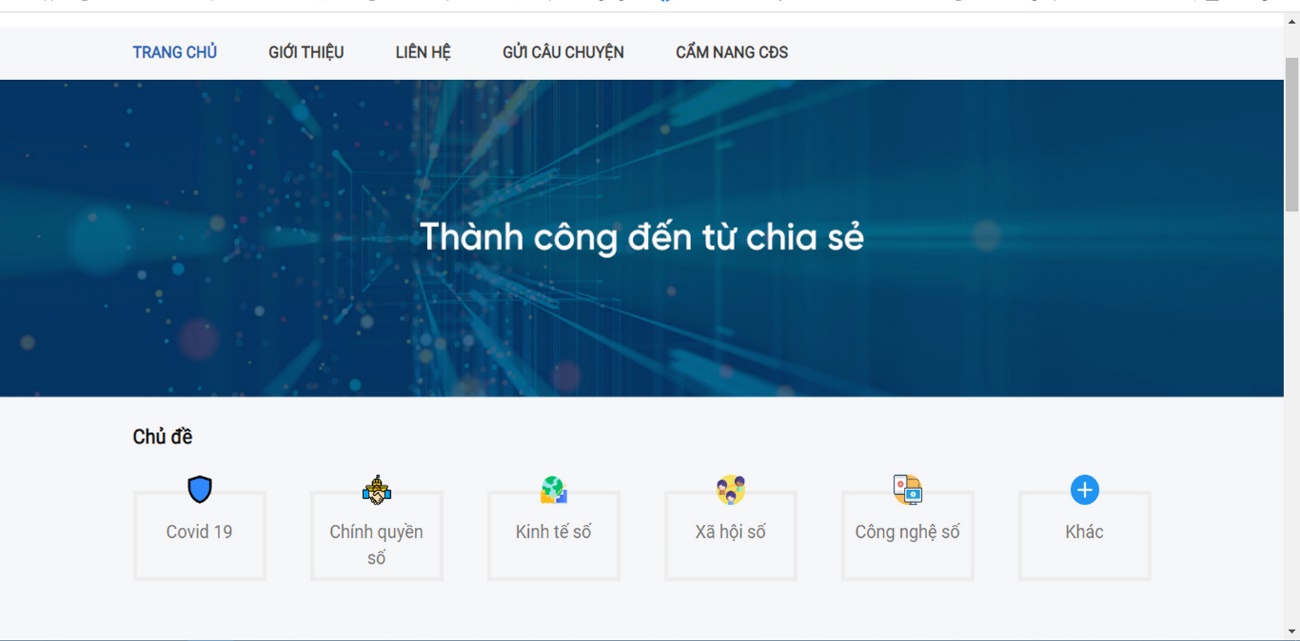Open the GIỚI THIỆU page
1300x641 pixels.
[306, 53]
